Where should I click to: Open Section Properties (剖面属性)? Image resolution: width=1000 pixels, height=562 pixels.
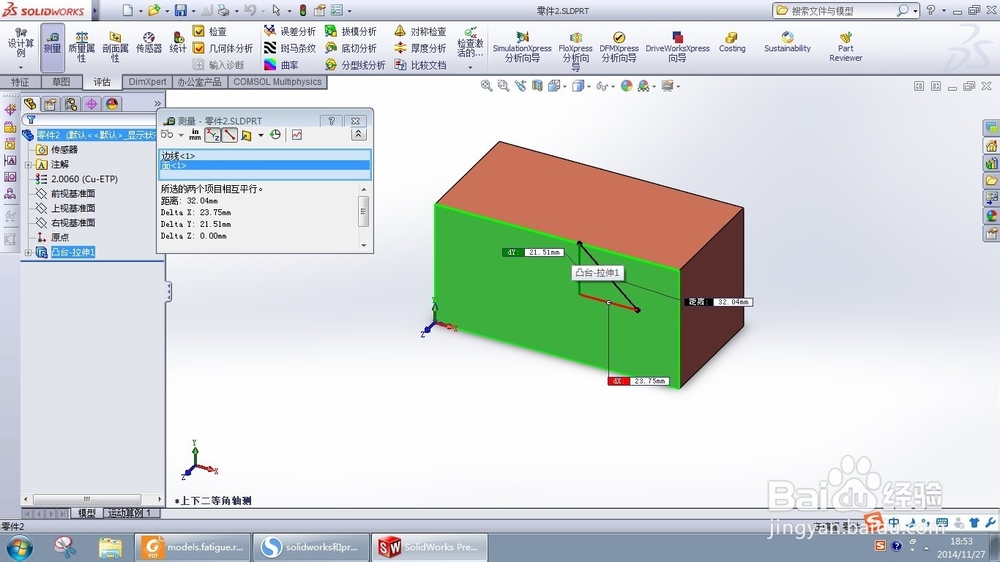pyautogui.click(x=115, y=47)
